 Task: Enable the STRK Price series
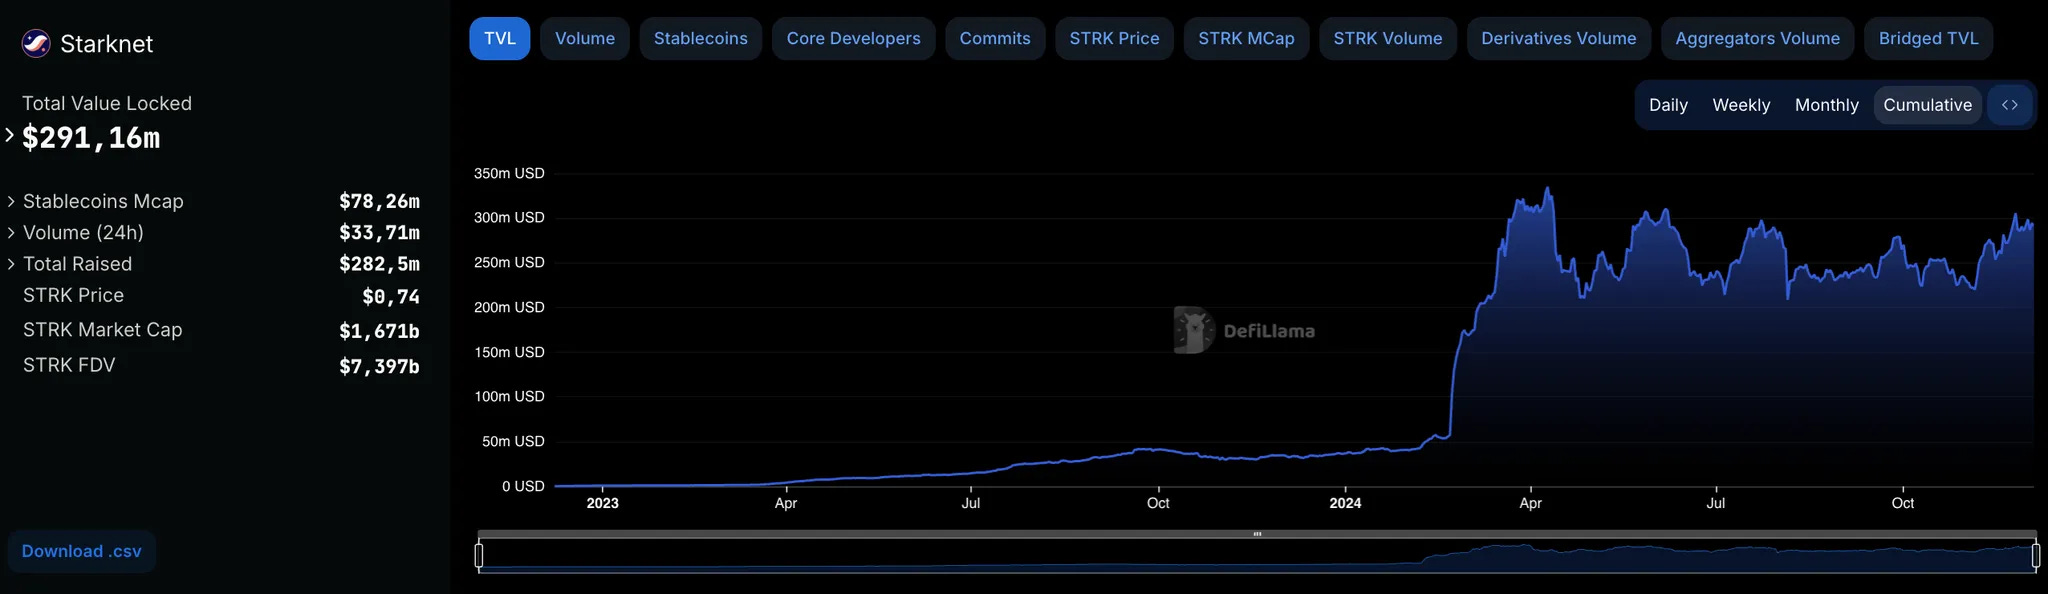point(1115,39)
